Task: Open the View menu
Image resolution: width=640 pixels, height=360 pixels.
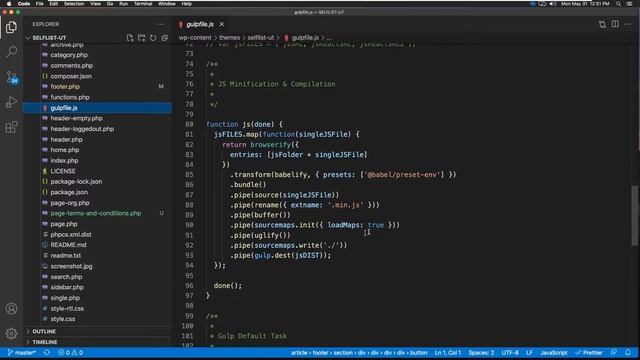Action: (x=96, y=4)
